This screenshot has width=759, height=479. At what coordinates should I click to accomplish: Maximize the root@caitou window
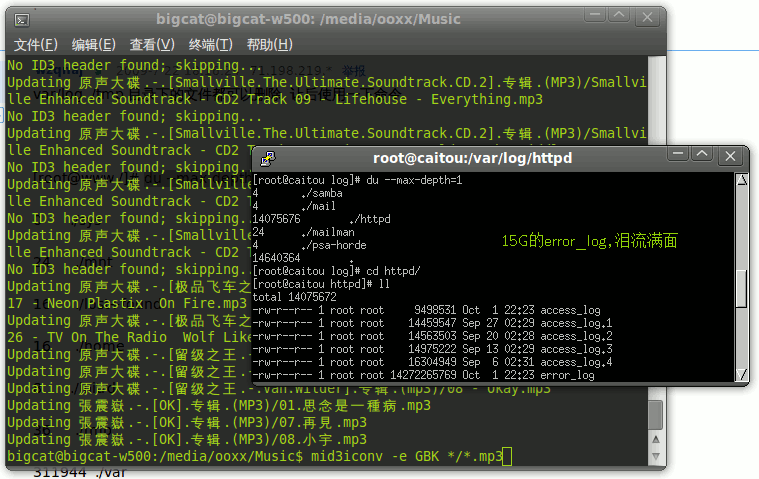pyautogui.click(x=702, y=154)
